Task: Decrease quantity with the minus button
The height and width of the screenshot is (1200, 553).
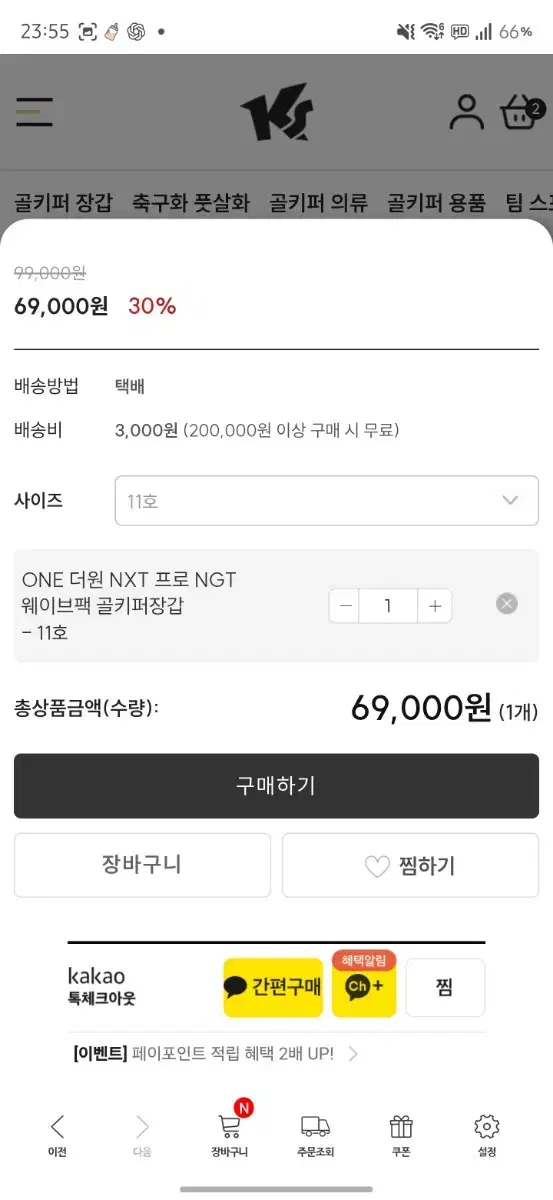Action: [x=346, y=606]
